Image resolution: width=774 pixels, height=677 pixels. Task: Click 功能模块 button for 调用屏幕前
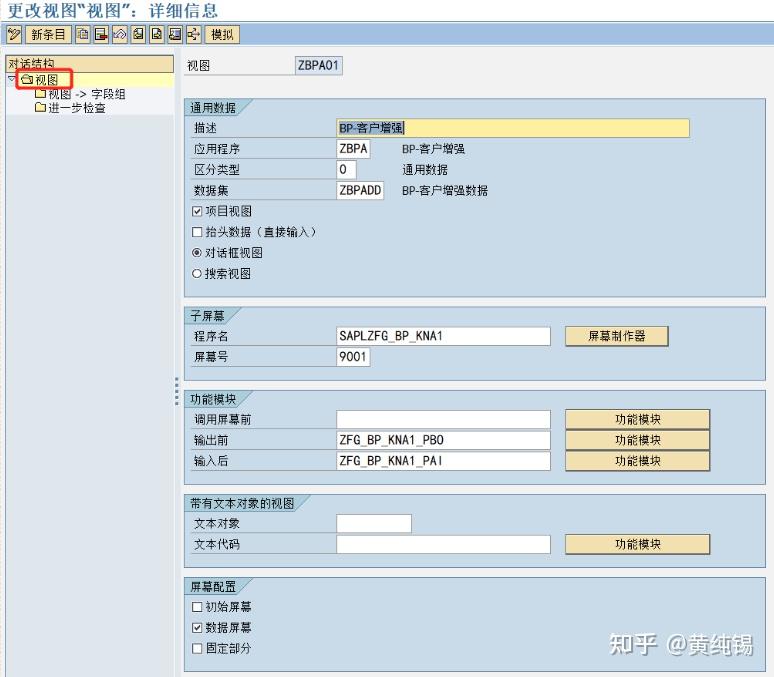coord(637,420)
